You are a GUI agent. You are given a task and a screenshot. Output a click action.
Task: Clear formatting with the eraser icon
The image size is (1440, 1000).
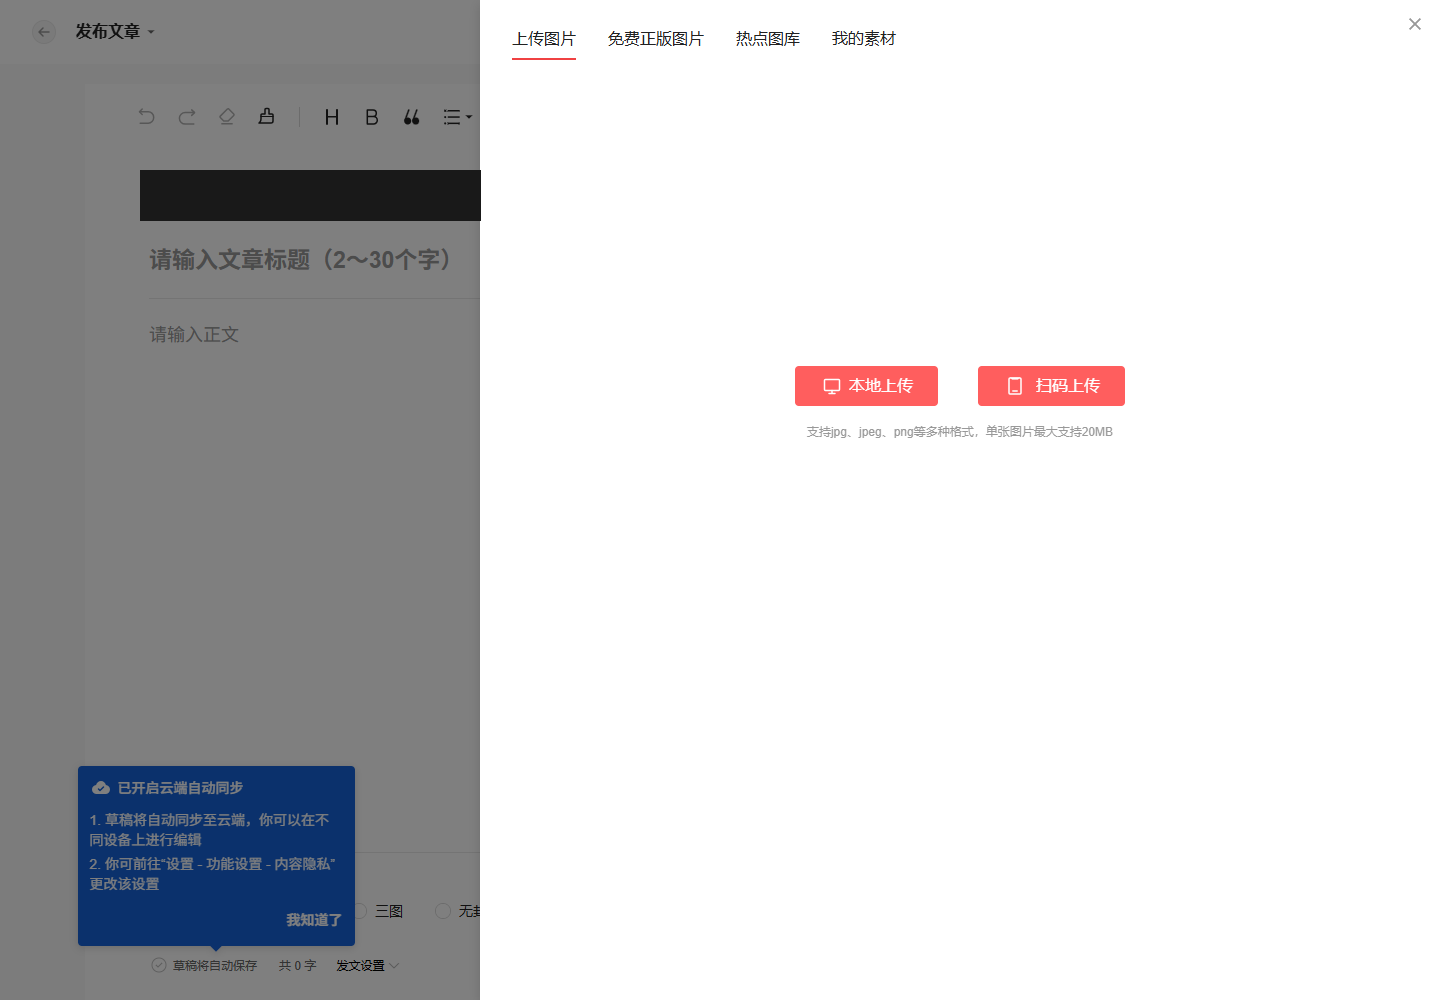tap(227, 117)
